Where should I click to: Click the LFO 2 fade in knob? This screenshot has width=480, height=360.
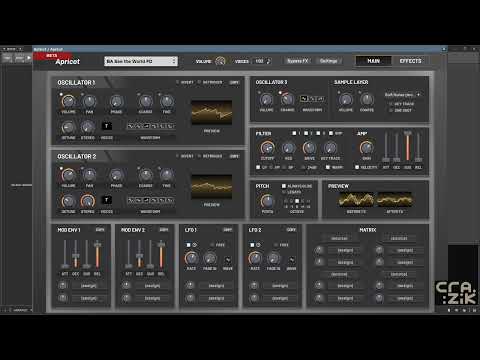click(273, 258)
